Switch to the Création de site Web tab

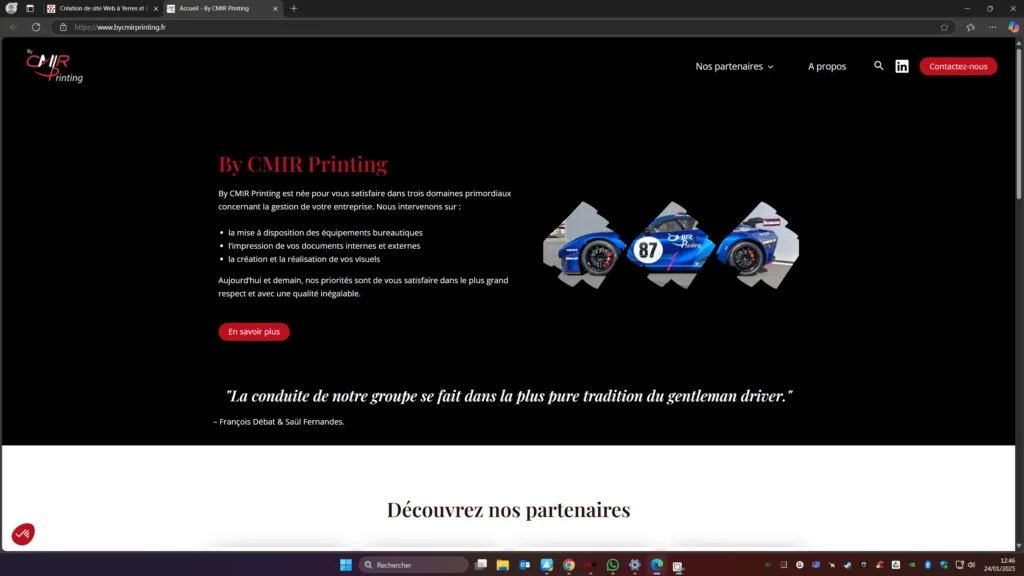coord(102,8)
